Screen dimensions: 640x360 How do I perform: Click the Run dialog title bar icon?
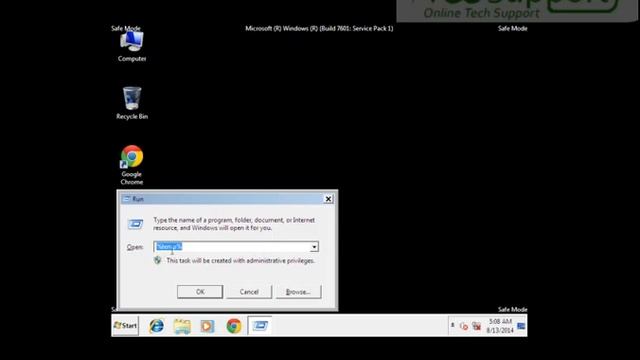click(127, 199)
